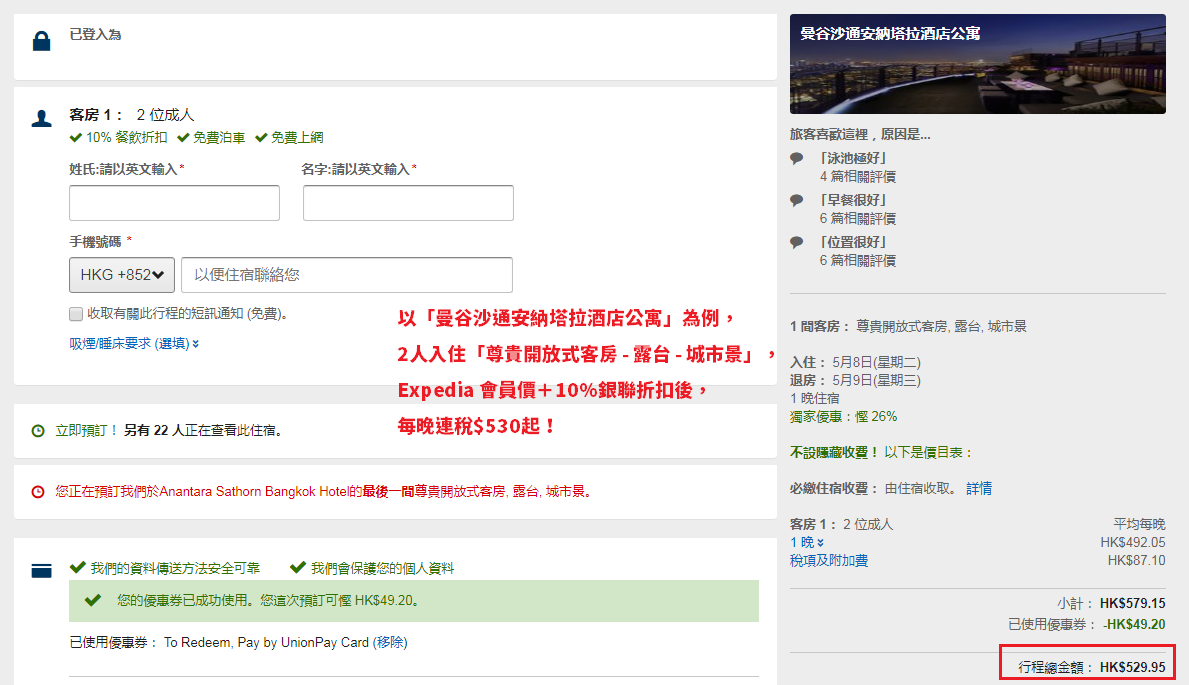Image resolution: width=1189 pixels, height=685 pixels.
Task: Click the checkmark beside 免費上網
Action: click(x=262, y=137)
